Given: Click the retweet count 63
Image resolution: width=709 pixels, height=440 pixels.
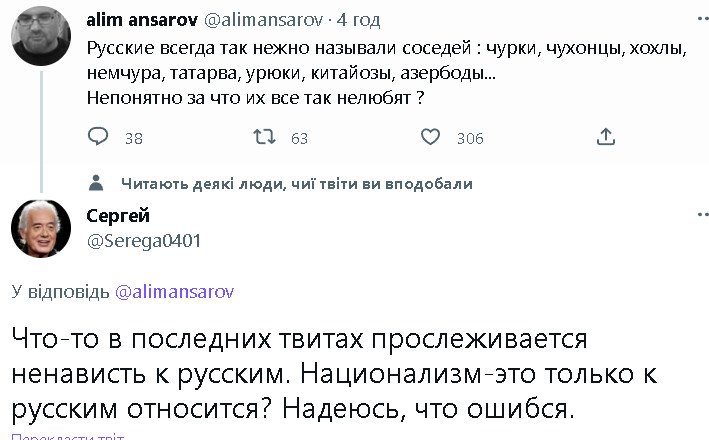Looking at the screenshot, I should click(x=299, y=139).
